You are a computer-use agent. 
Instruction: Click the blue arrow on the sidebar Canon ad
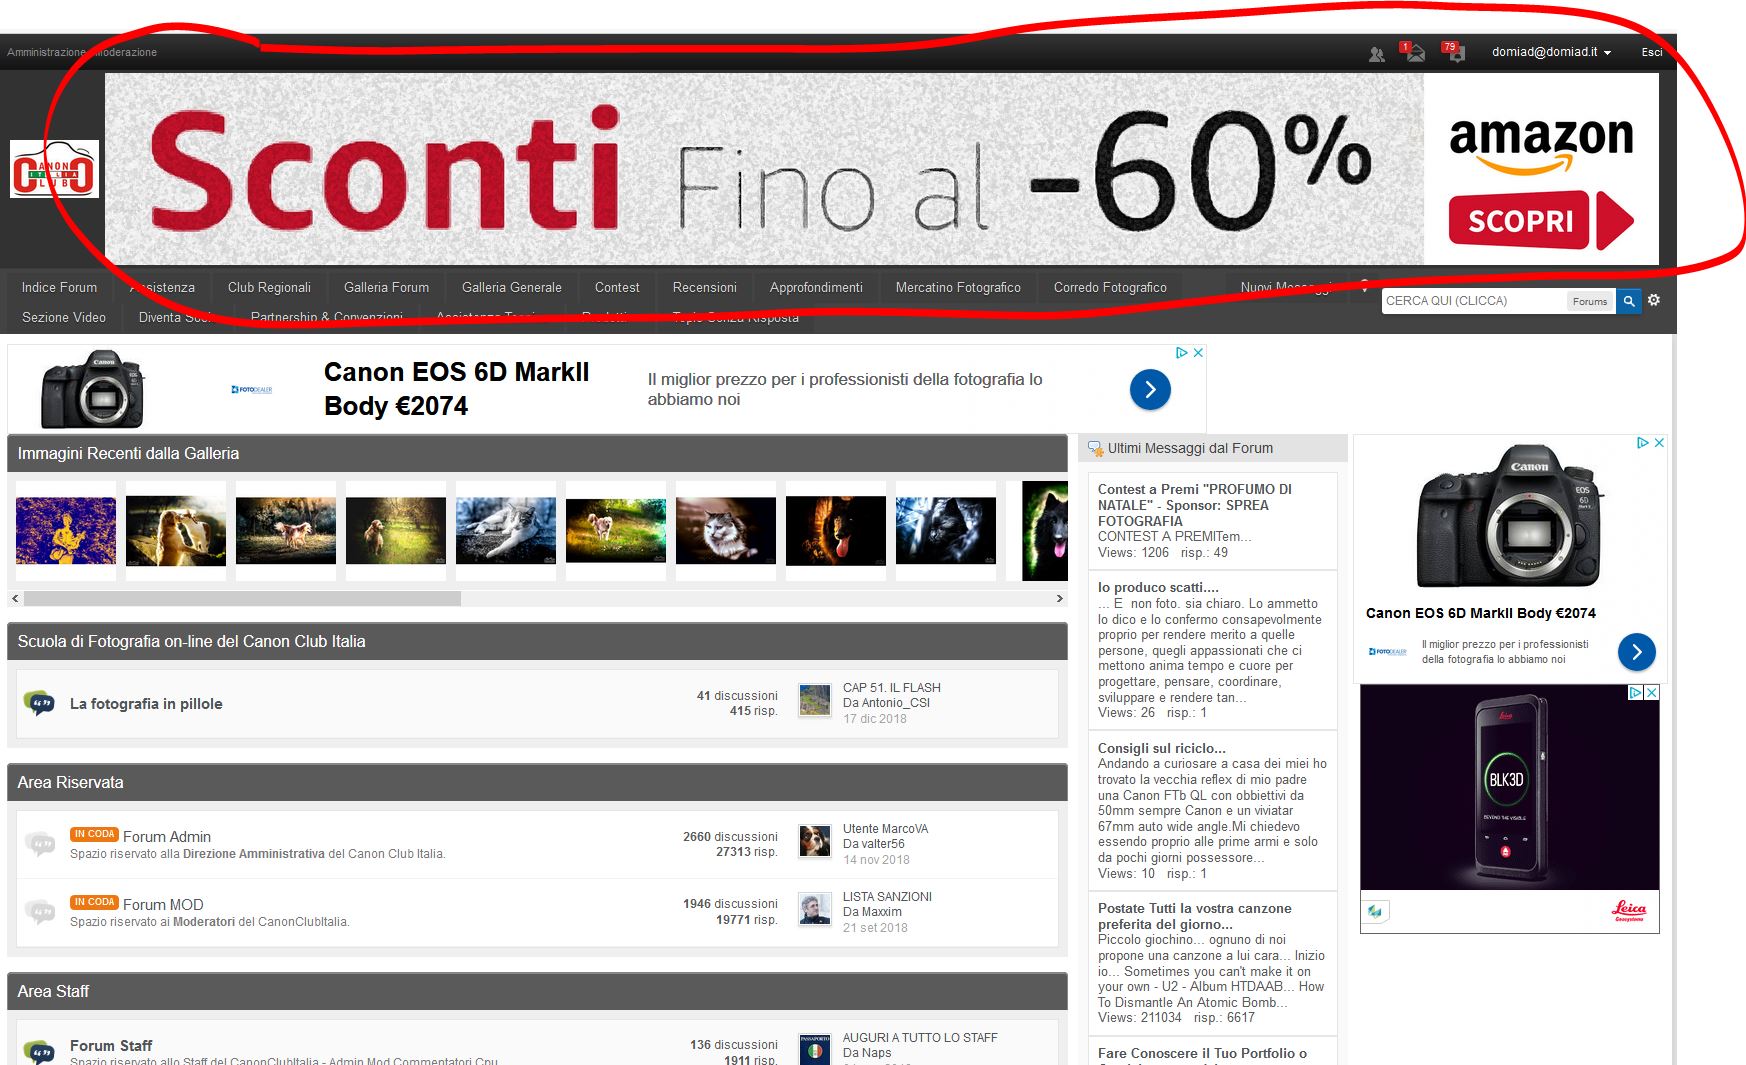pos(1637,652)
